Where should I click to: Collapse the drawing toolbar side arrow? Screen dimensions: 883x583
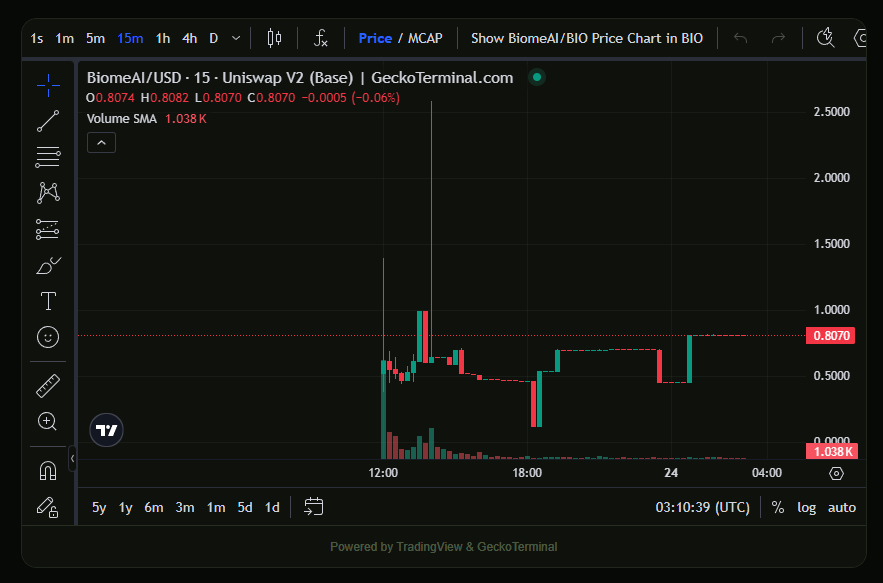(x=72, y=459)
